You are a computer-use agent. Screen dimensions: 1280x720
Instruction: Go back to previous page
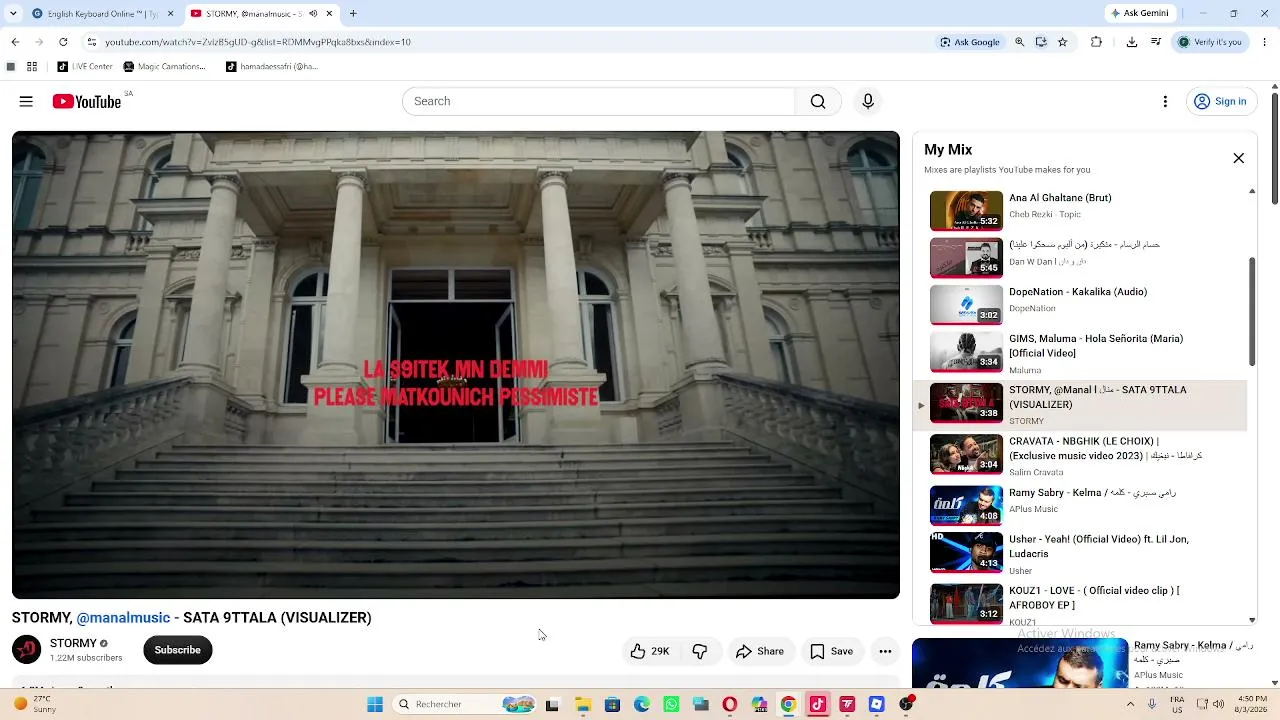pos(15,42)
